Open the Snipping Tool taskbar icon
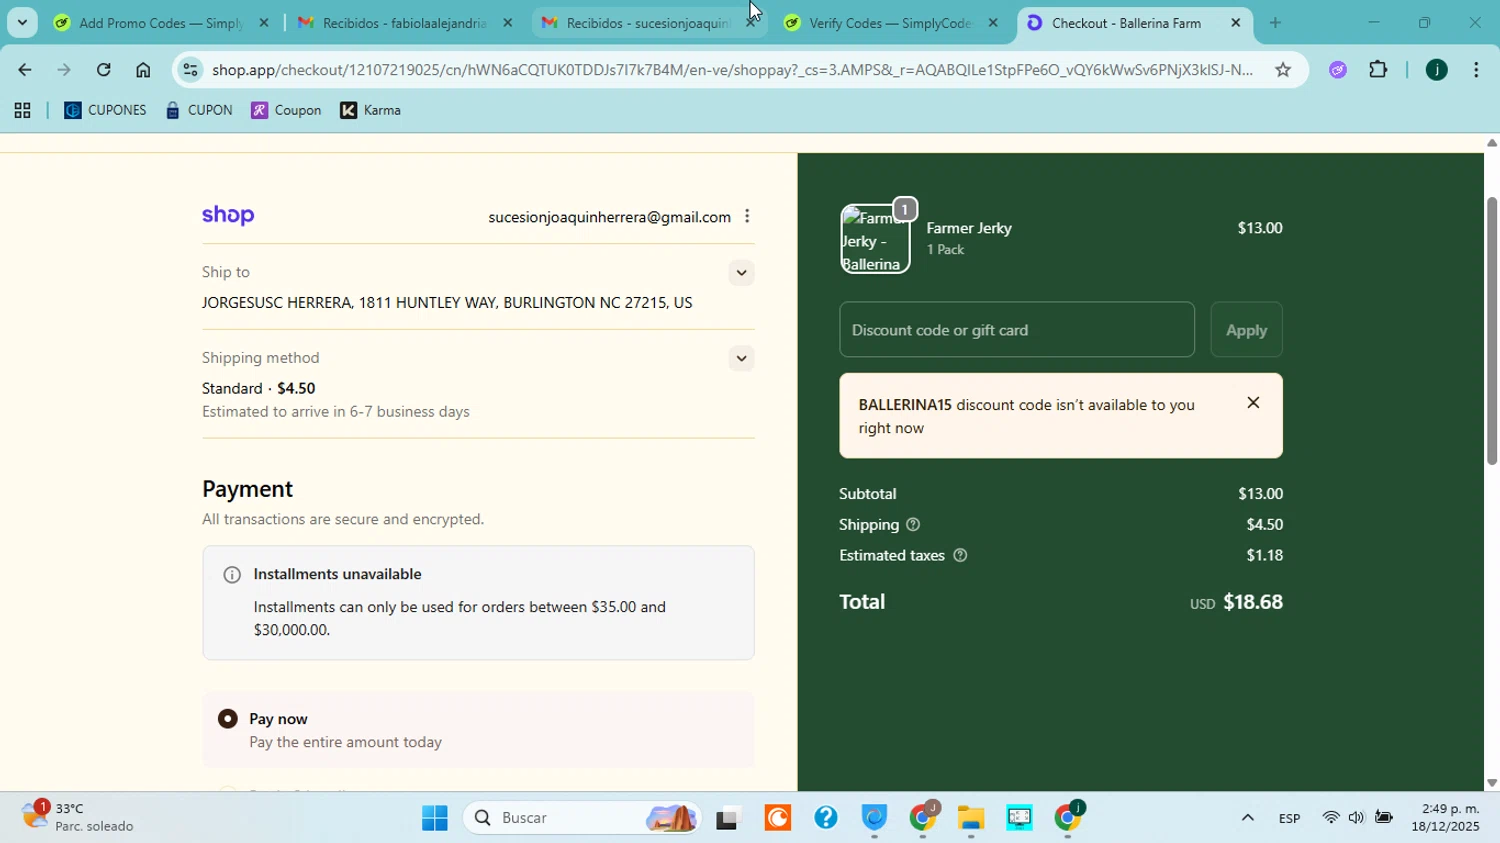The image size is (1500, 843). 1019,818
